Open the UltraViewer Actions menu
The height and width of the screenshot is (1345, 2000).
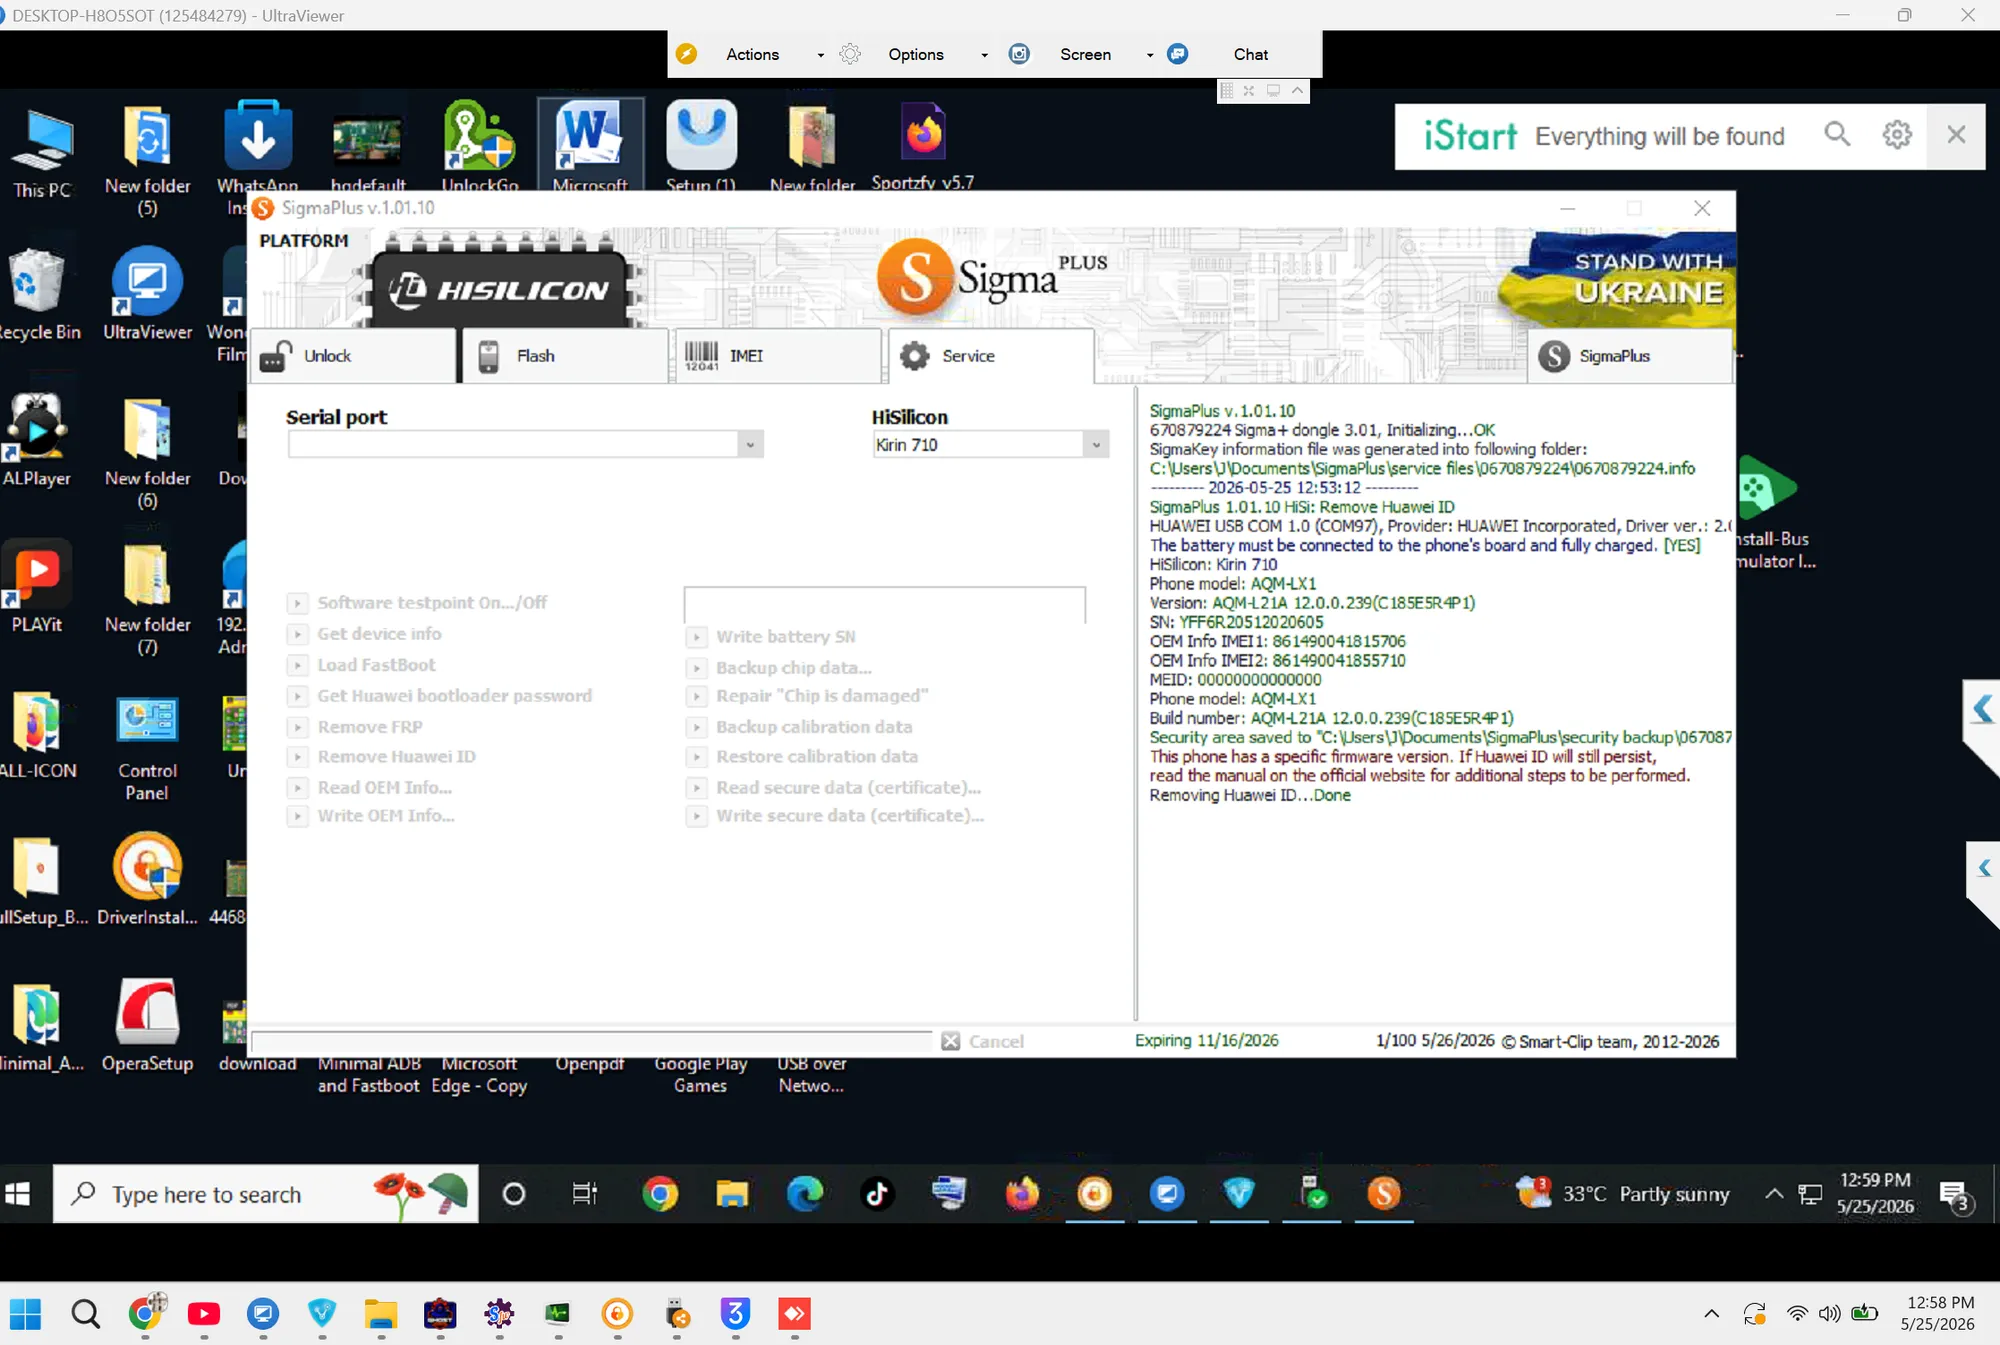pos(753,54)
